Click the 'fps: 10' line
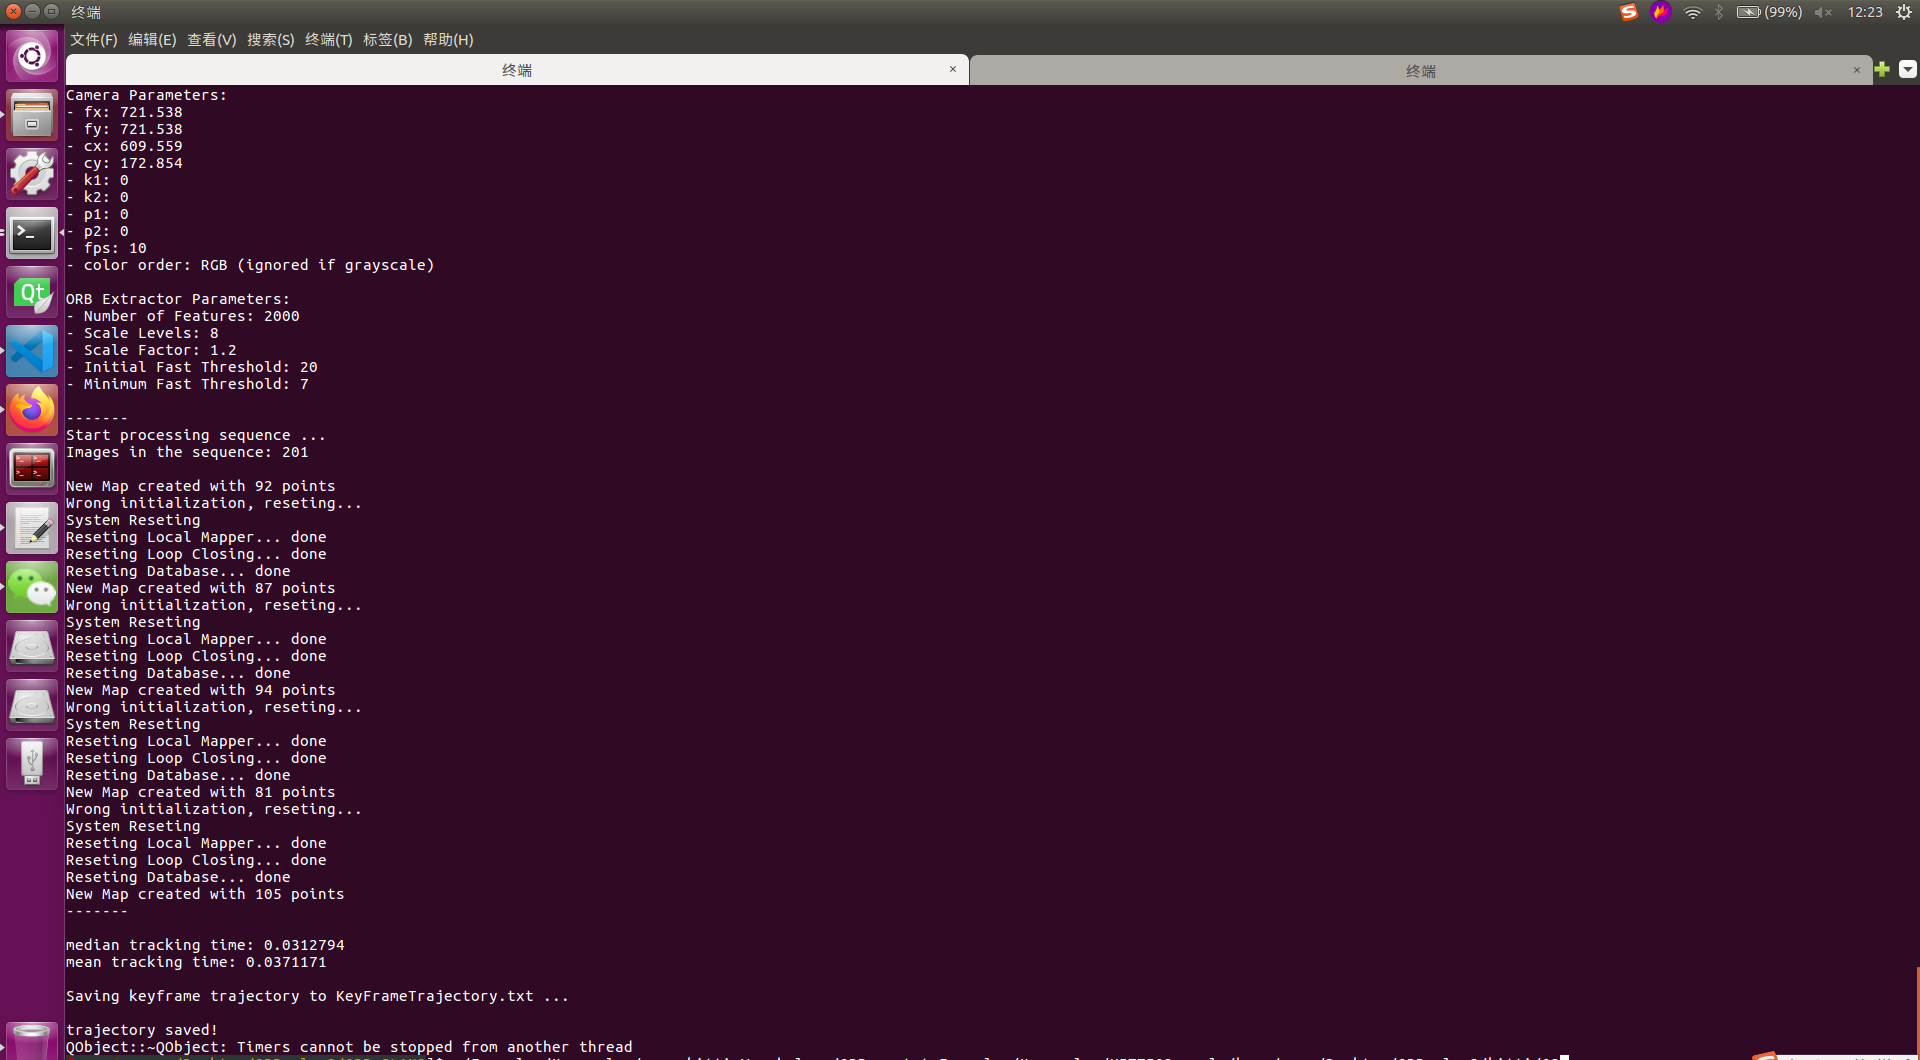The image size is (1920, 1060). click(107, 248)
